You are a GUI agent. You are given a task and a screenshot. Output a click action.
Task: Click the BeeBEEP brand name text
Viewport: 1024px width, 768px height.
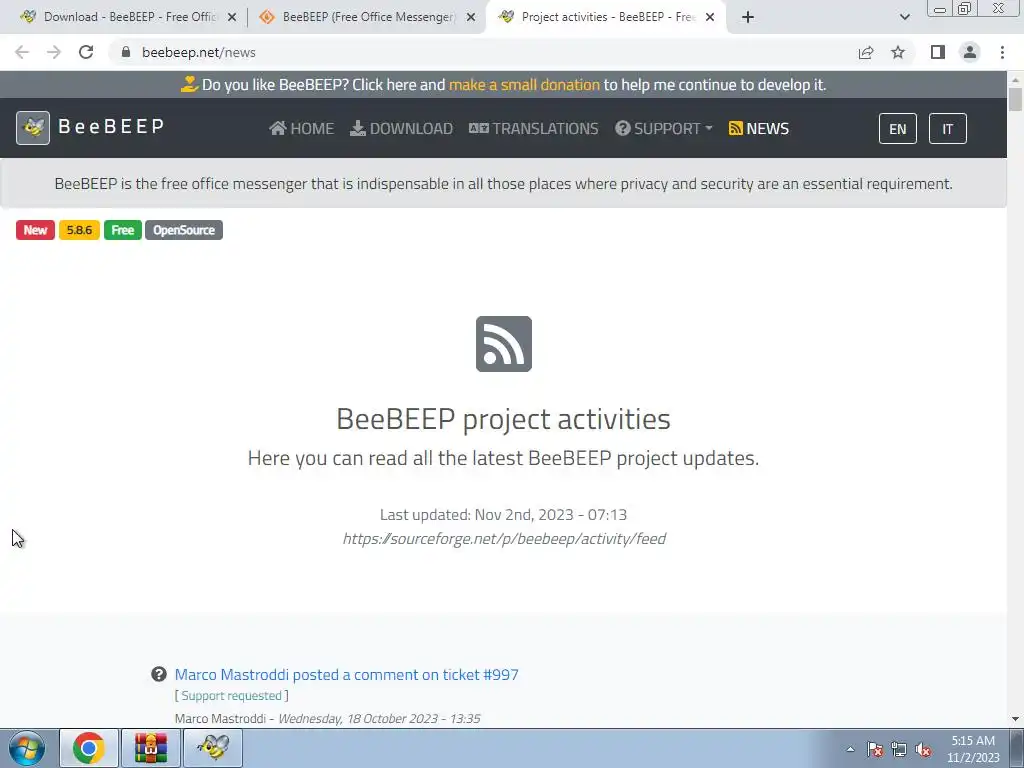point(111,126)
